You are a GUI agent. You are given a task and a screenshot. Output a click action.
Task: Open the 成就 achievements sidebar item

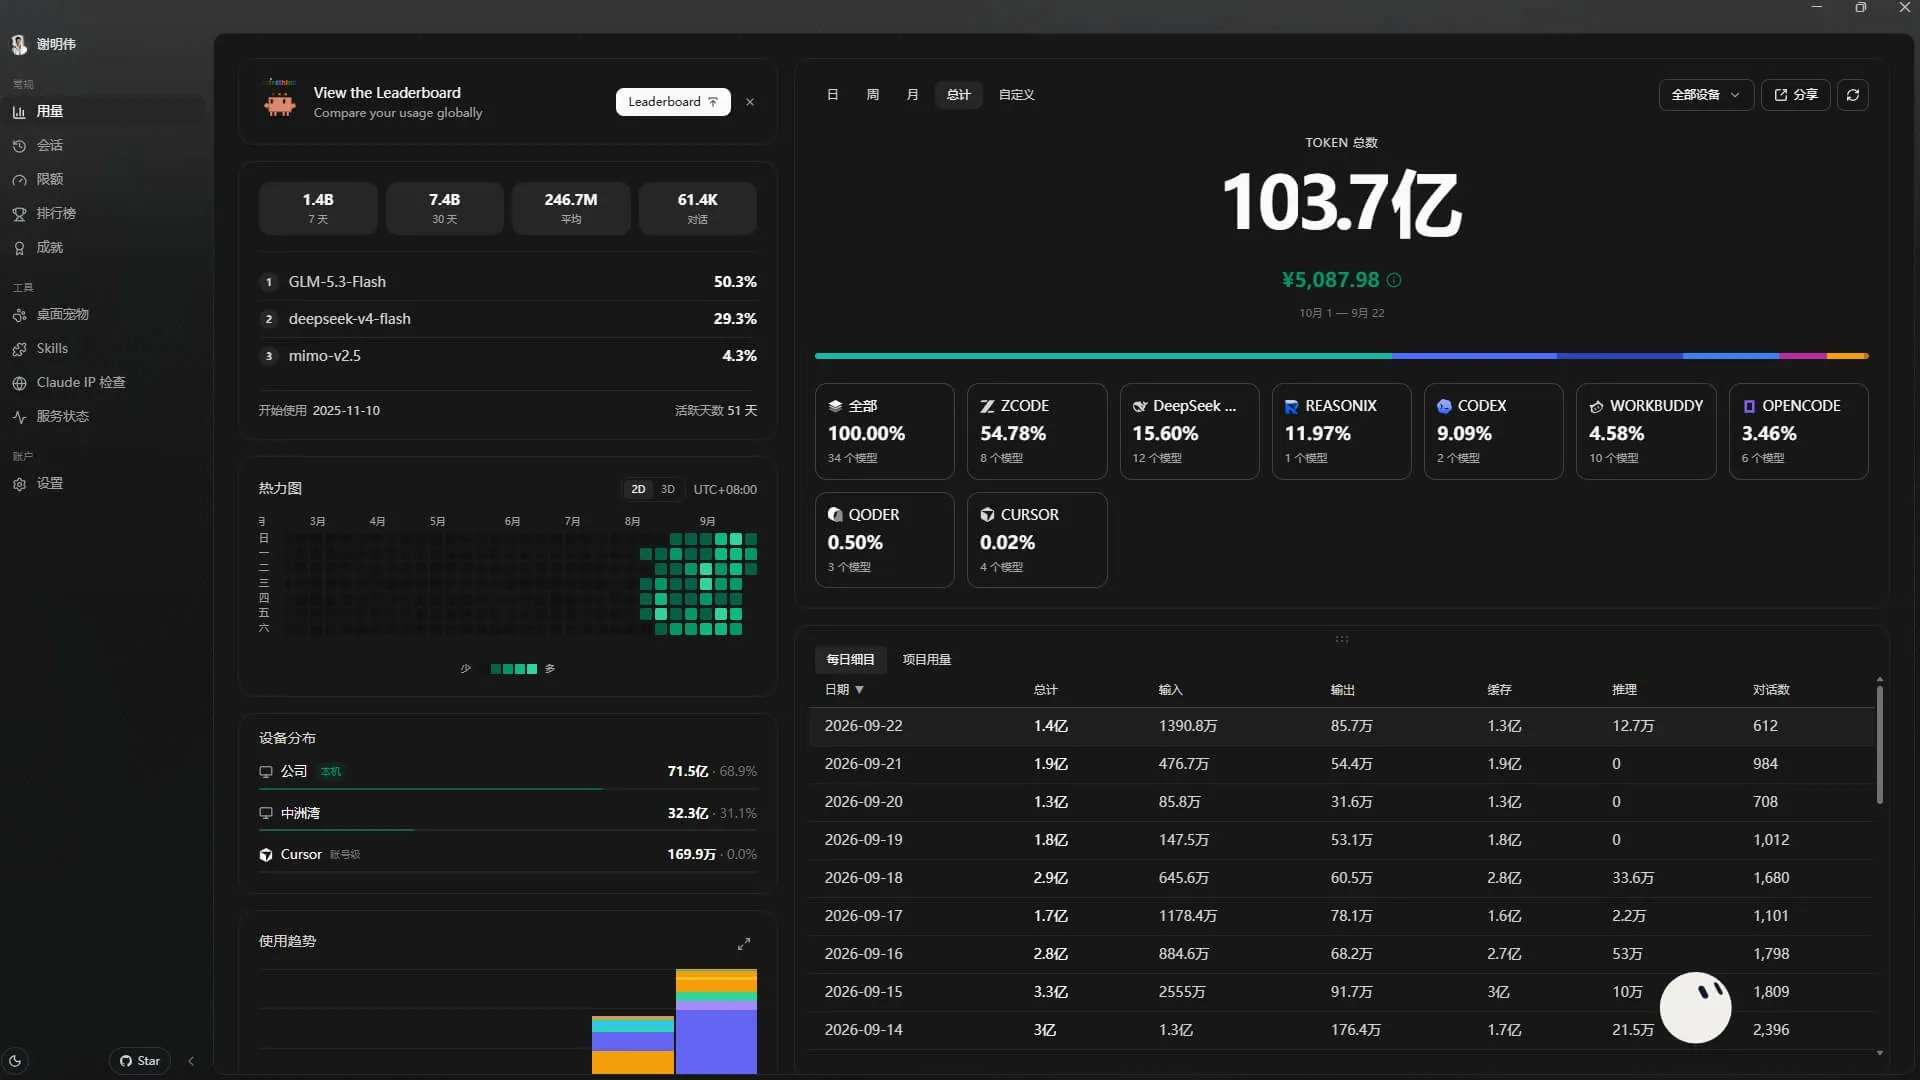pos(104,247)
